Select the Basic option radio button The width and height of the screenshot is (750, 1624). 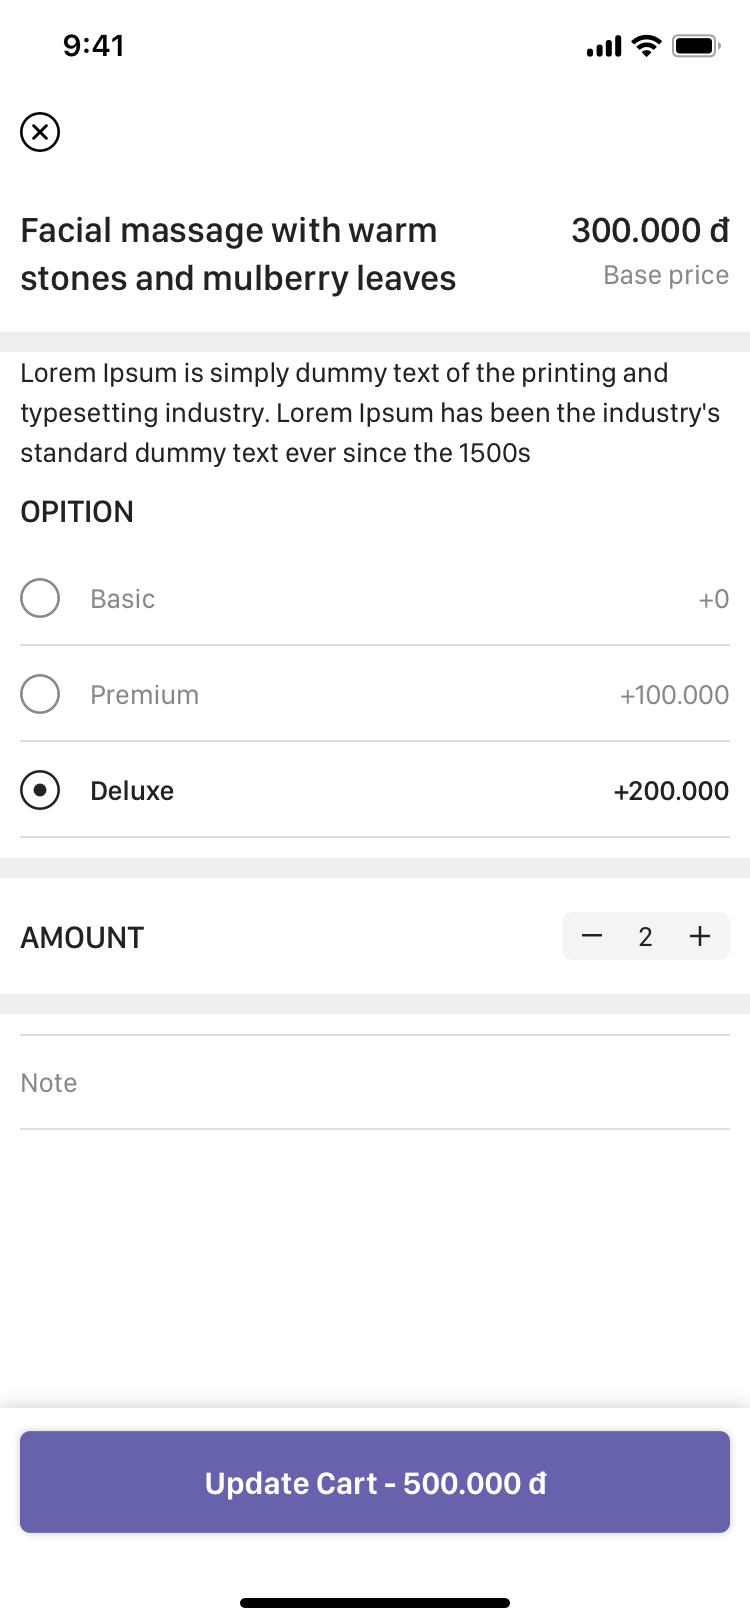pyautogui.click(x=40, y=598)
